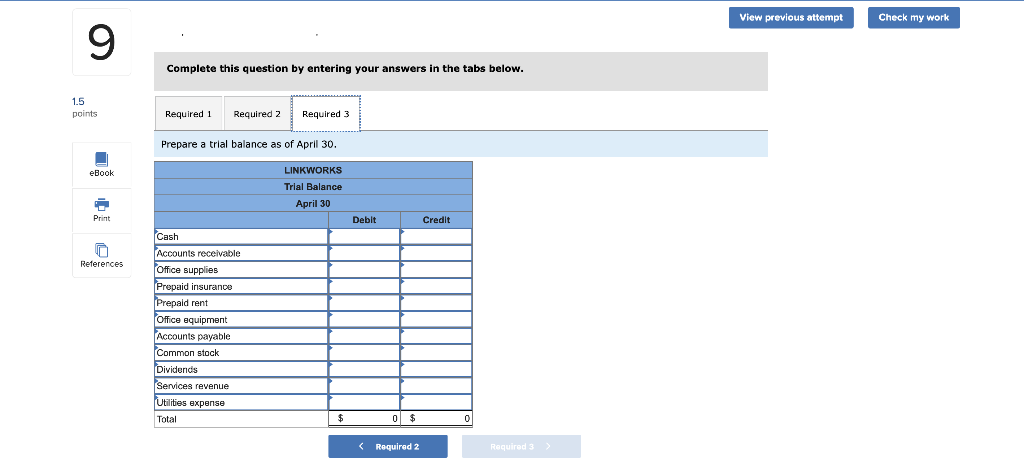Click the Total debit amount cell
Screen dimensions: 1024x469
coord(364,419)
